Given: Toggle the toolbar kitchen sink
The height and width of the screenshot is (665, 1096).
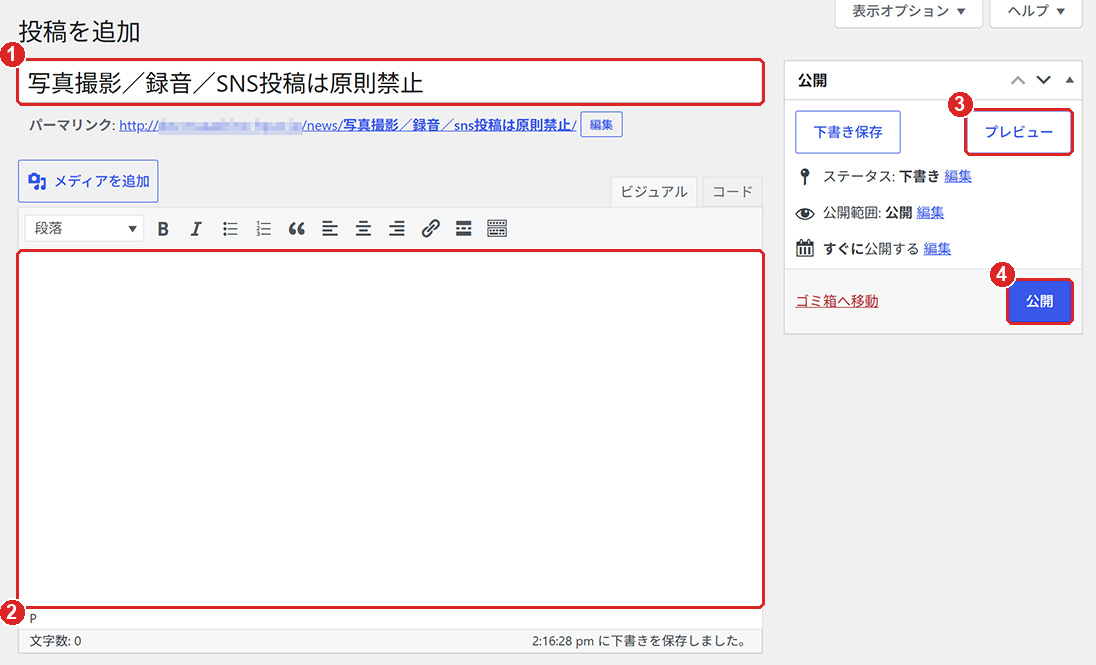Looking at the screenshot, I should pos(497,229).
